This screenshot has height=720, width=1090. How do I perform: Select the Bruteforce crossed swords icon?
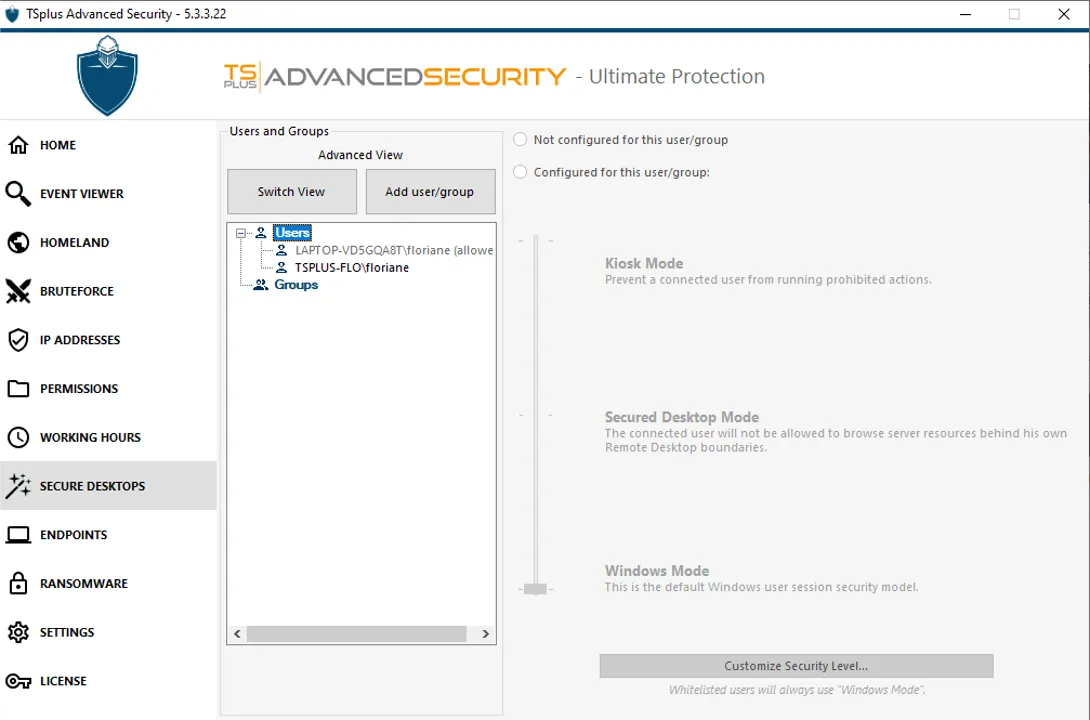pyautogui.click(x=18, y=292)
